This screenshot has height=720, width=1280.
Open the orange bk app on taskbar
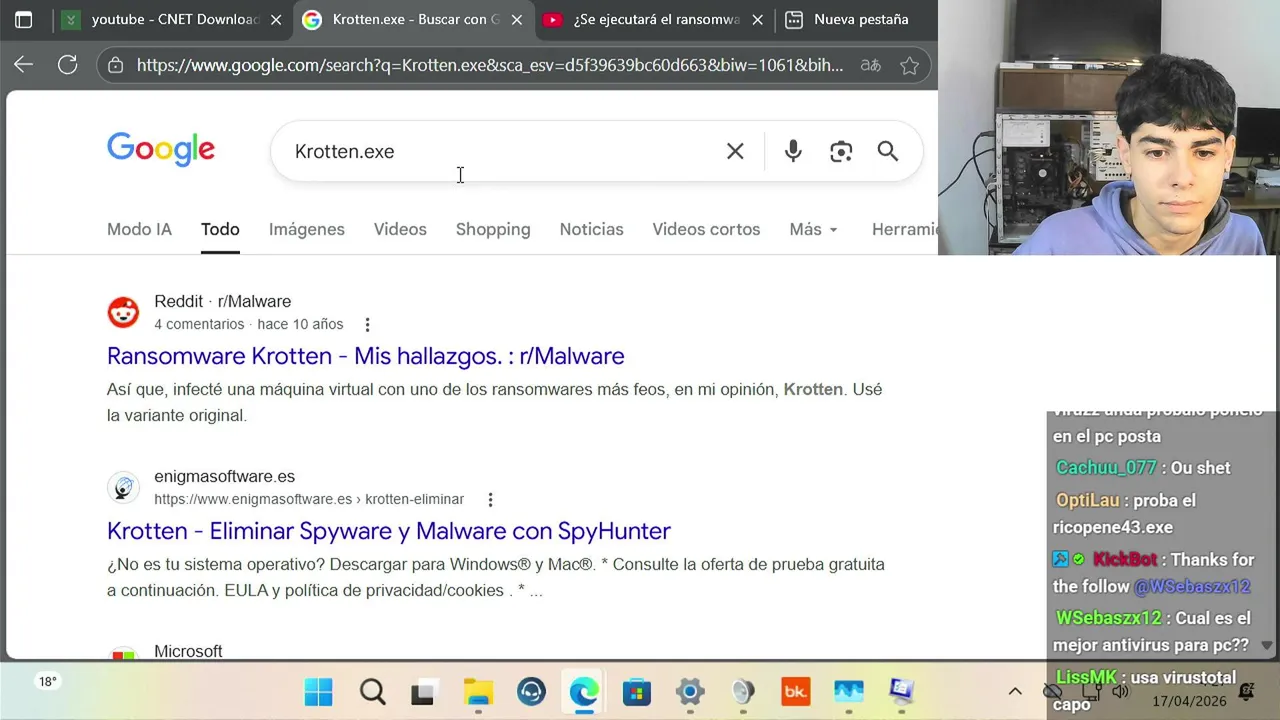coord(795,691)
